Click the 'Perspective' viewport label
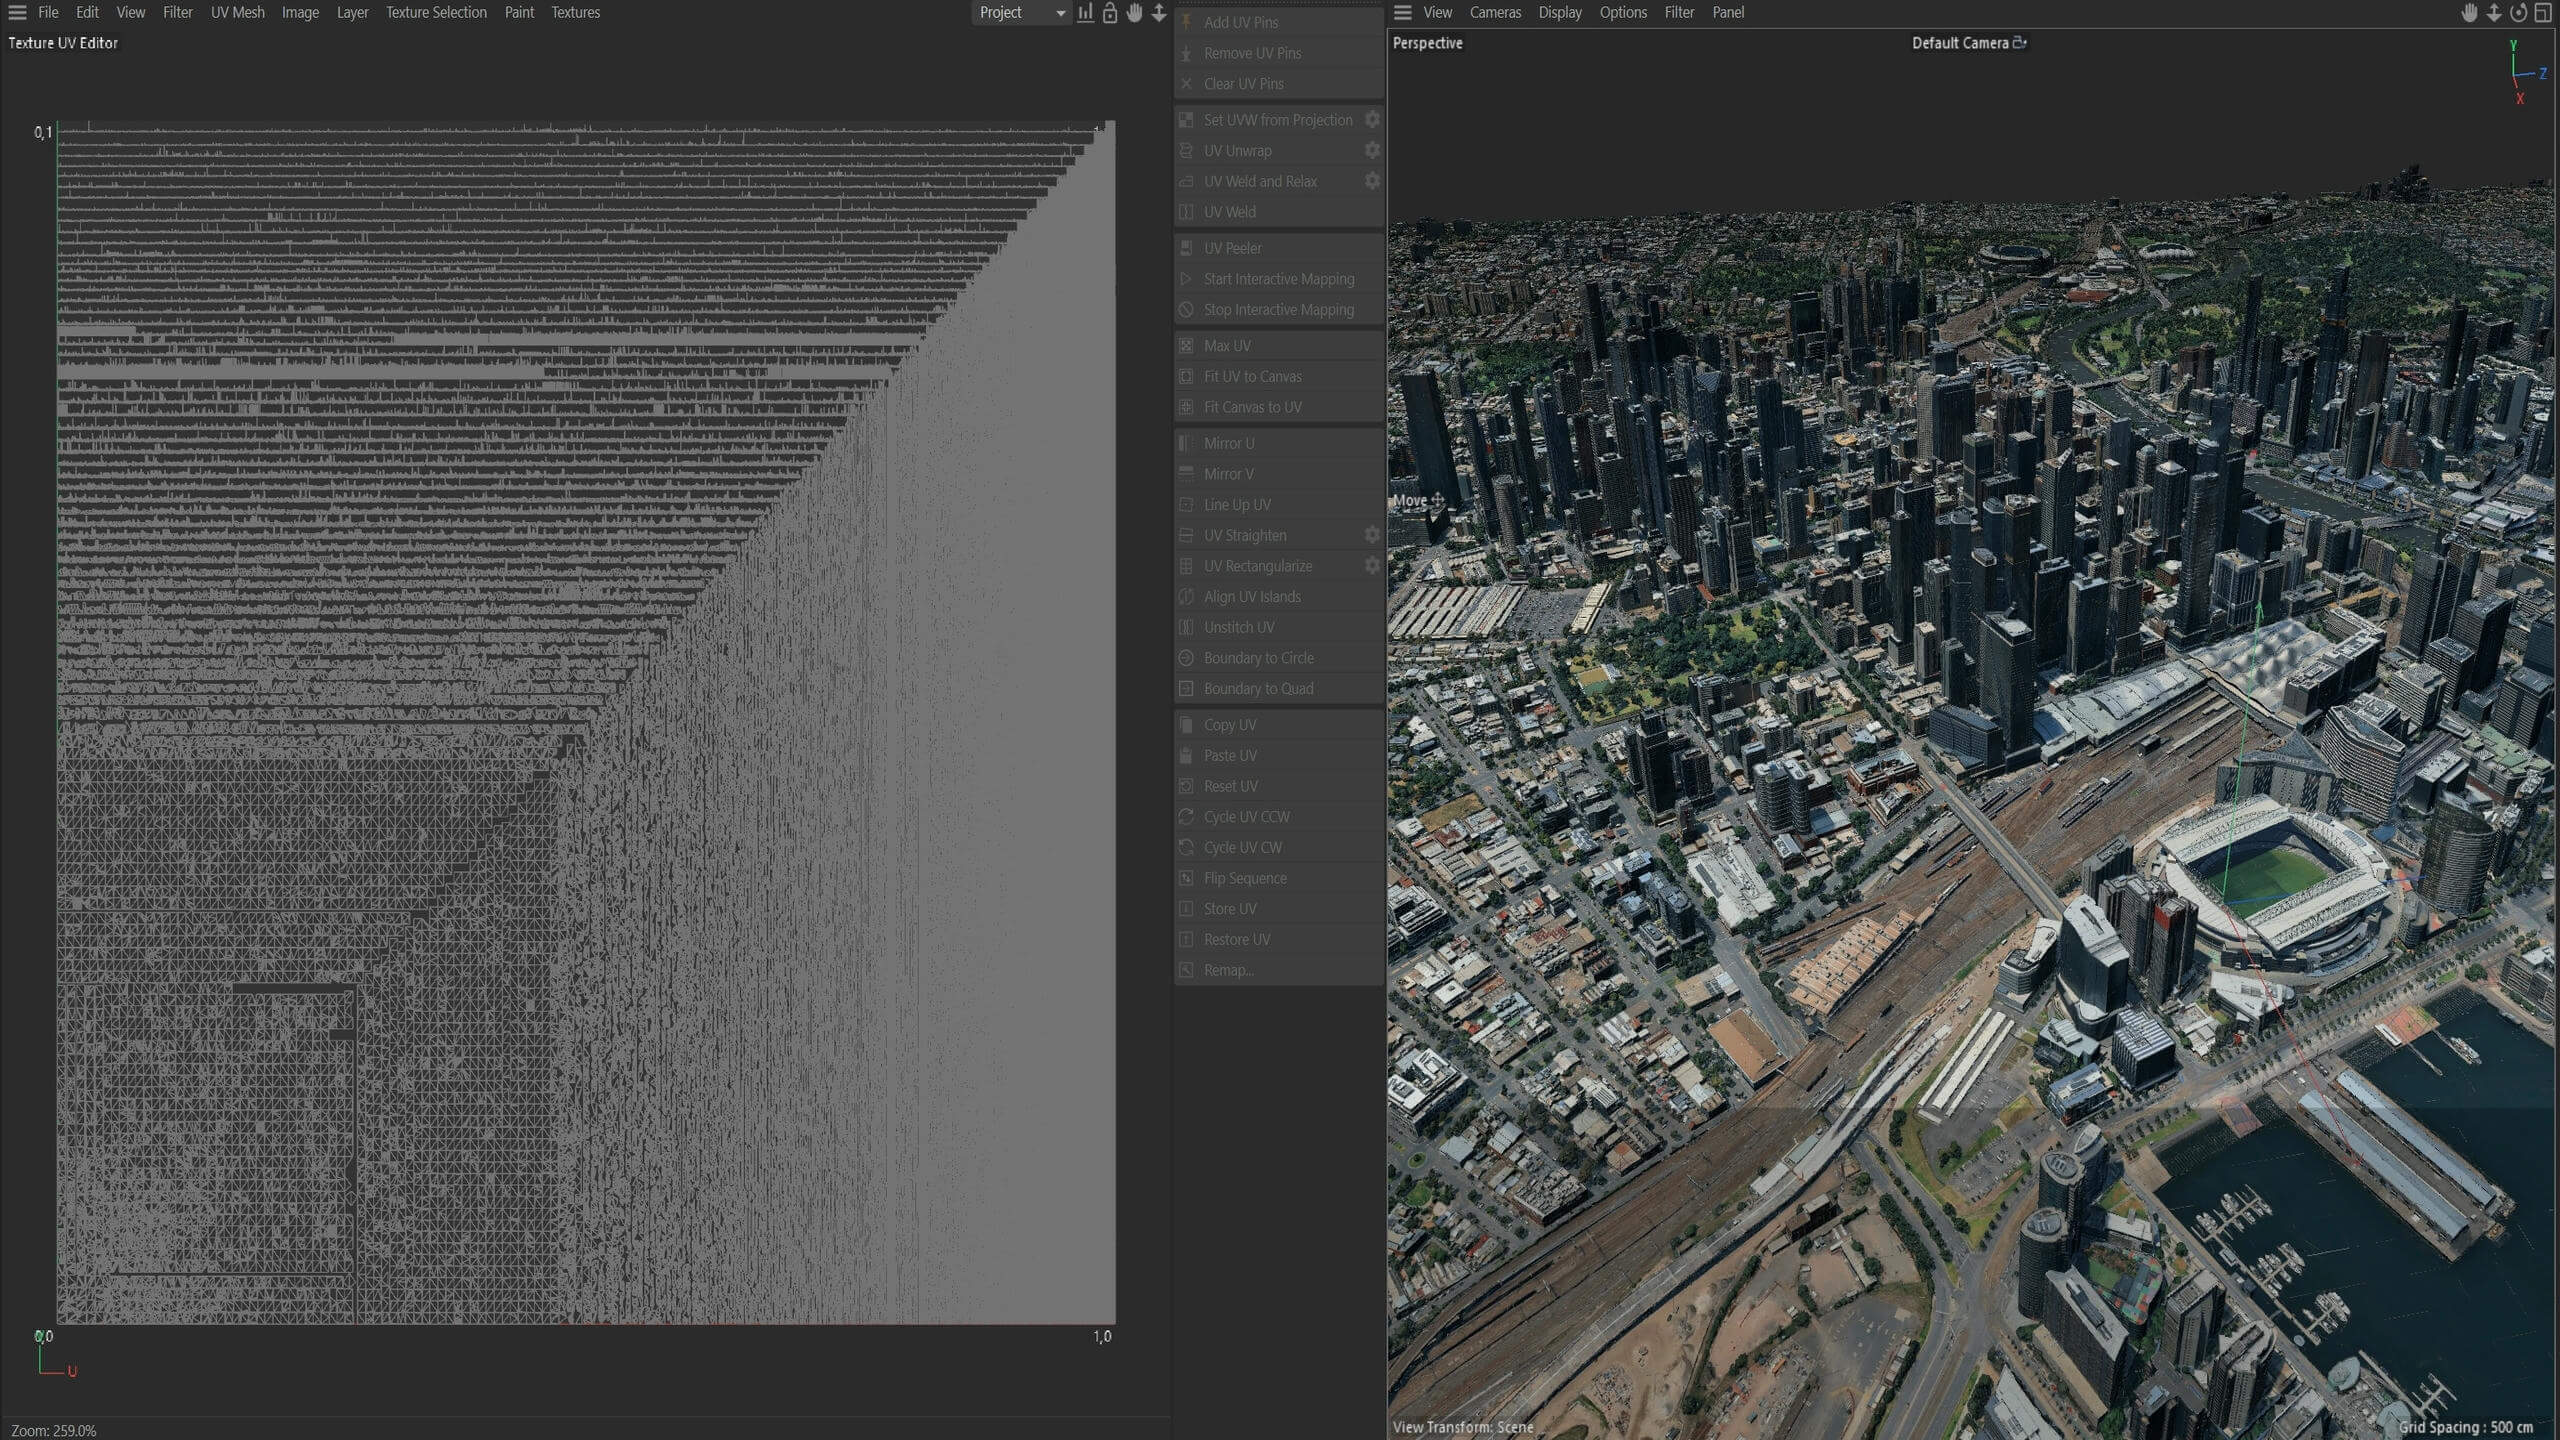The image size is (2560, 1440). click(x=1427, y=43)
